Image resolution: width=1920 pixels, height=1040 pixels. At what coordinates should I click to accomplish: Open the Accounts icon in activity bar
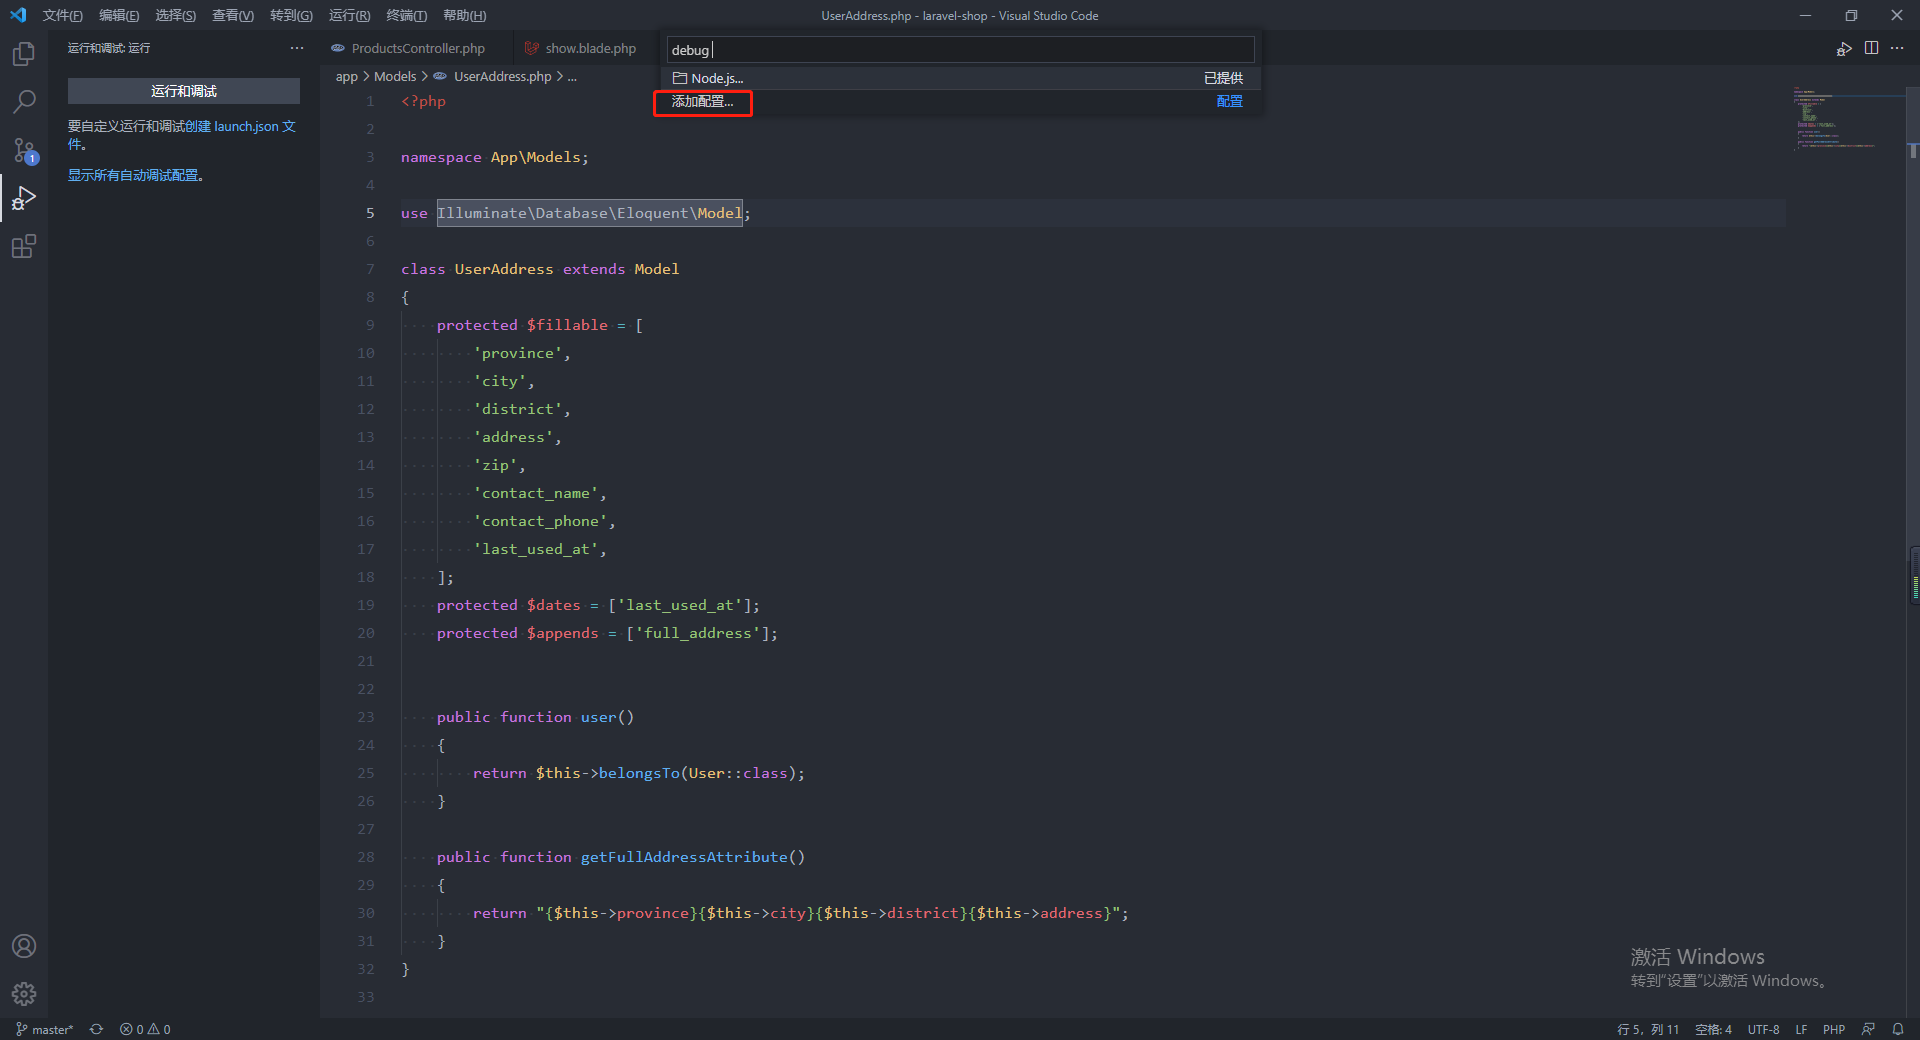[24, 946]
